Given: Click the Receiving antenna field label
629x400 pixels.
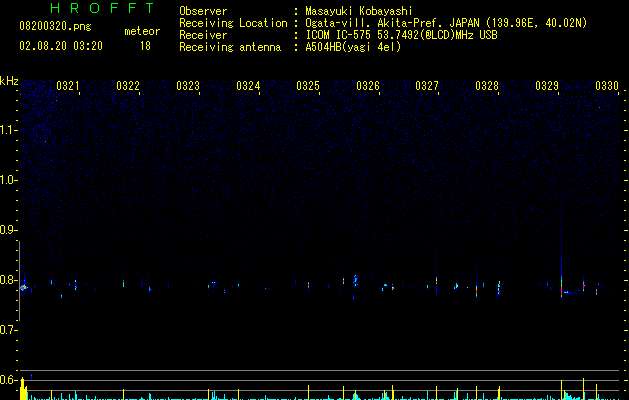Looking at the screenshot, I should coord(230,47).
